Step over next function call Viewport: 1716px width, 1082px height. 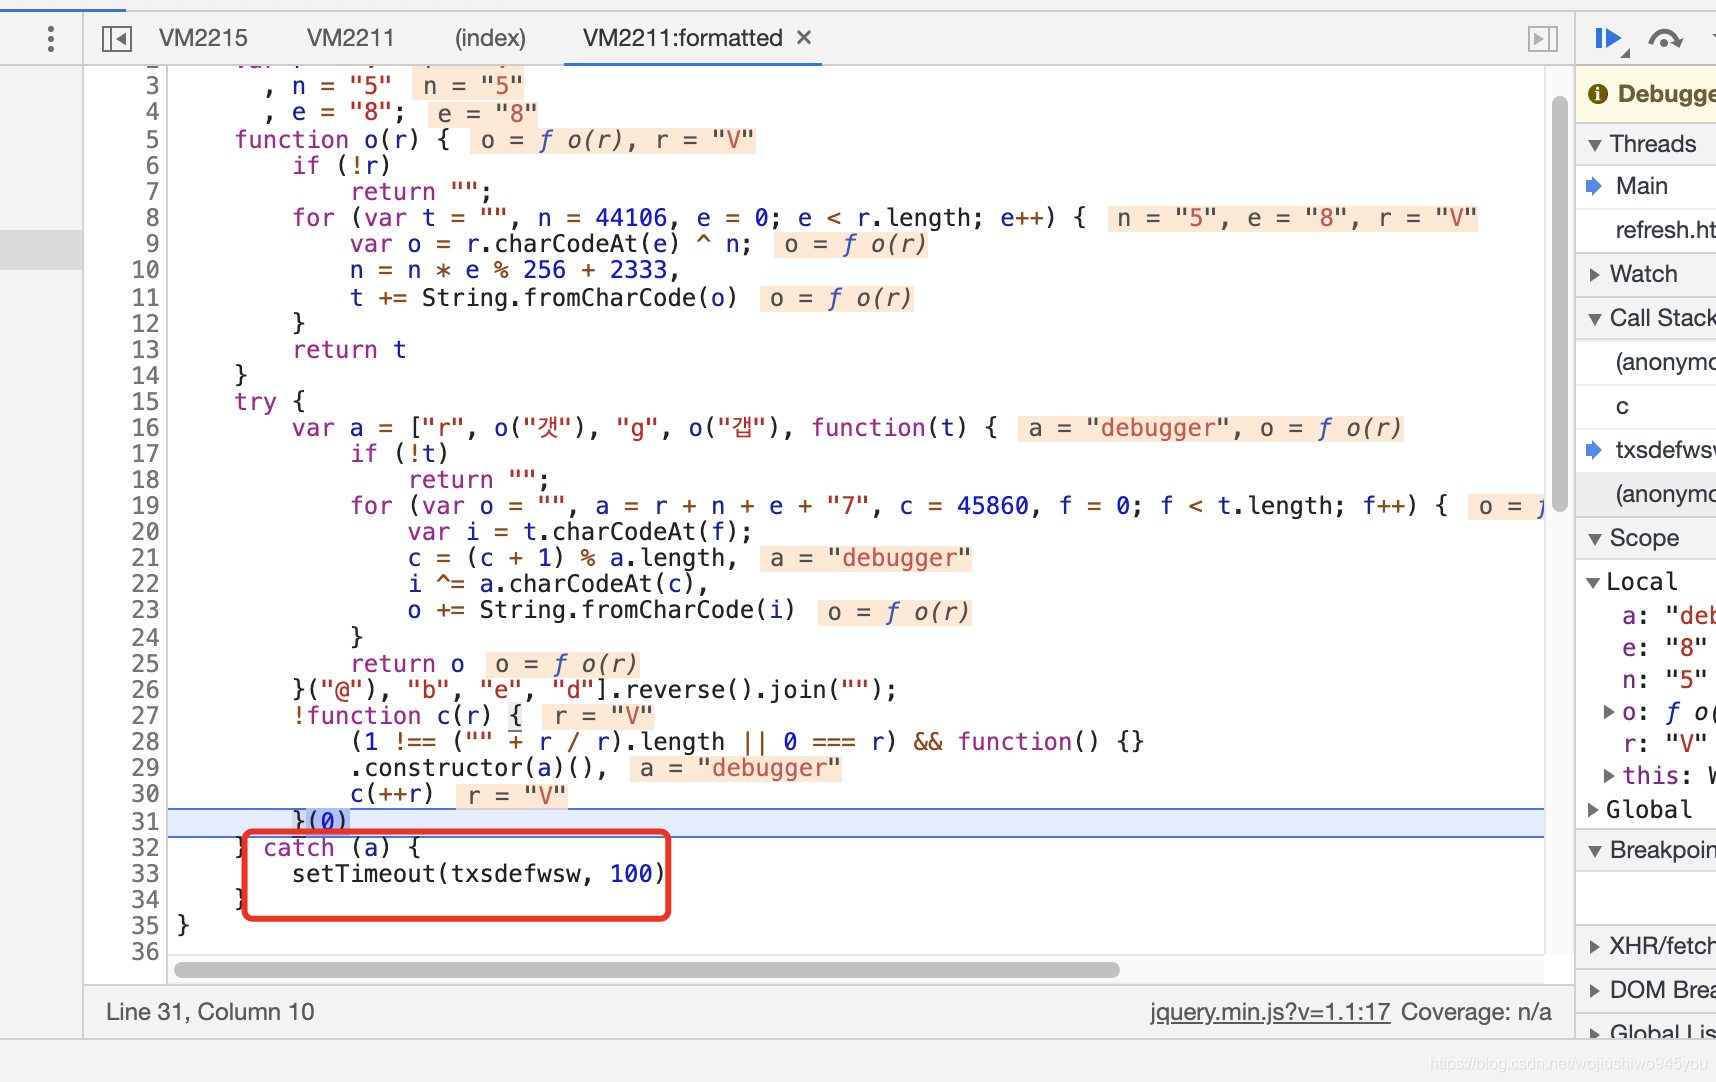[1665, 39]
